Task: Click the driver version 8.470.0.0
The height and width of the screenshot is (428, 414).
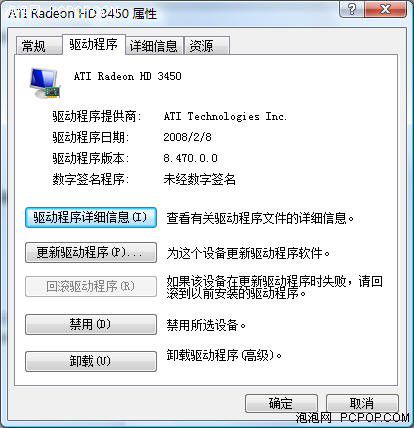Action: coord(190,158)
